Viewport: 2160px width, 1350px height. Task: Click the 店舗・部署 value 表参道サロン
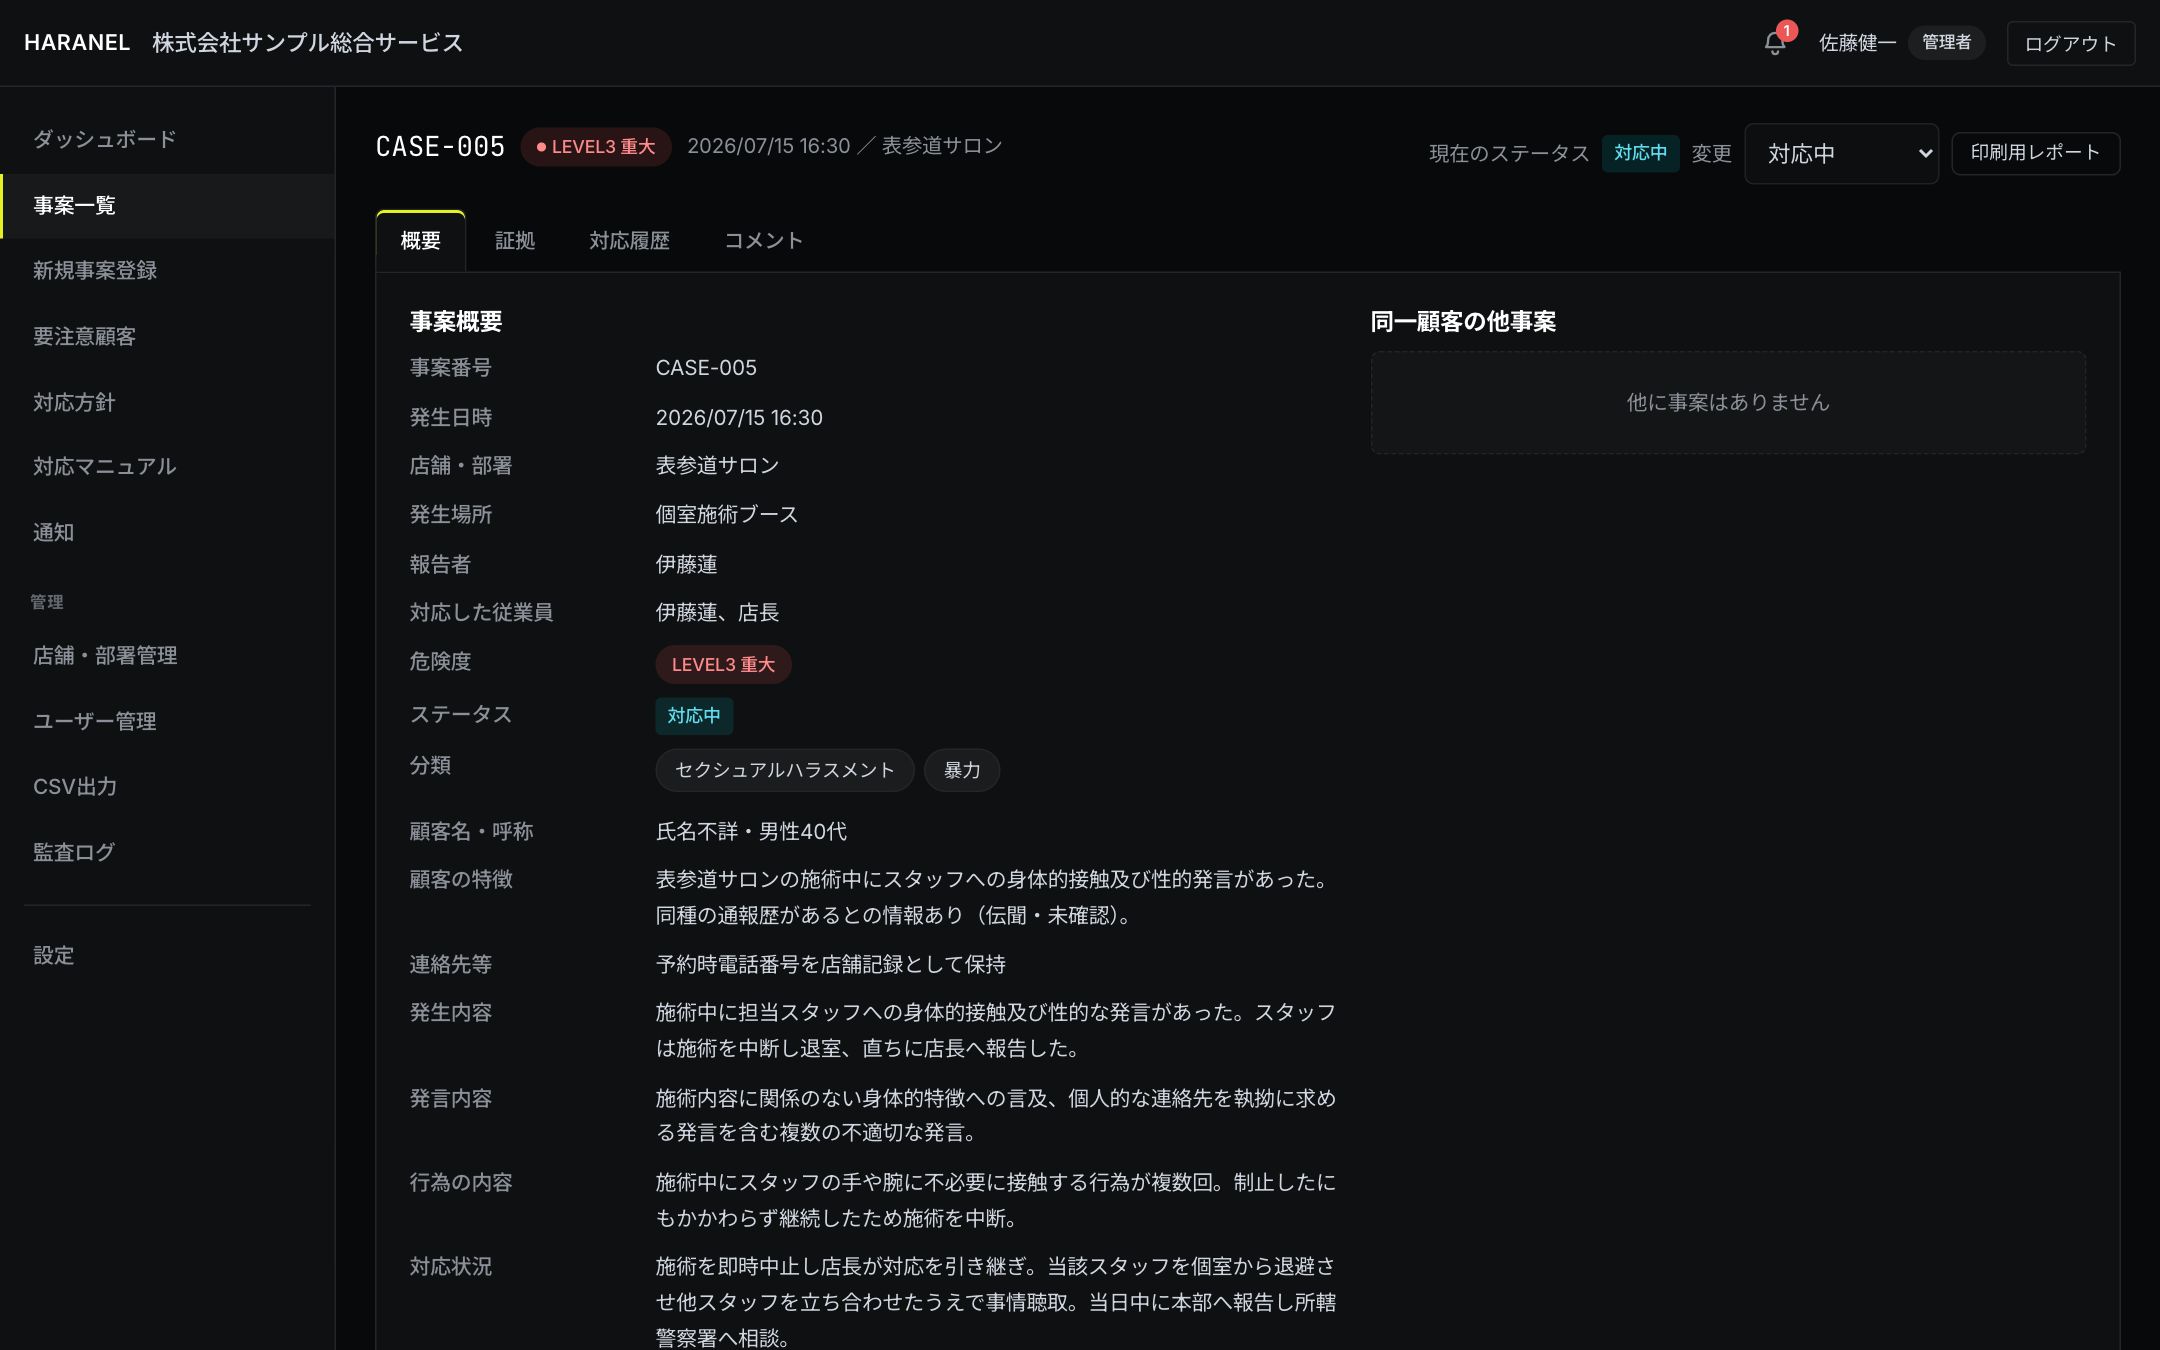coord(717,466)
